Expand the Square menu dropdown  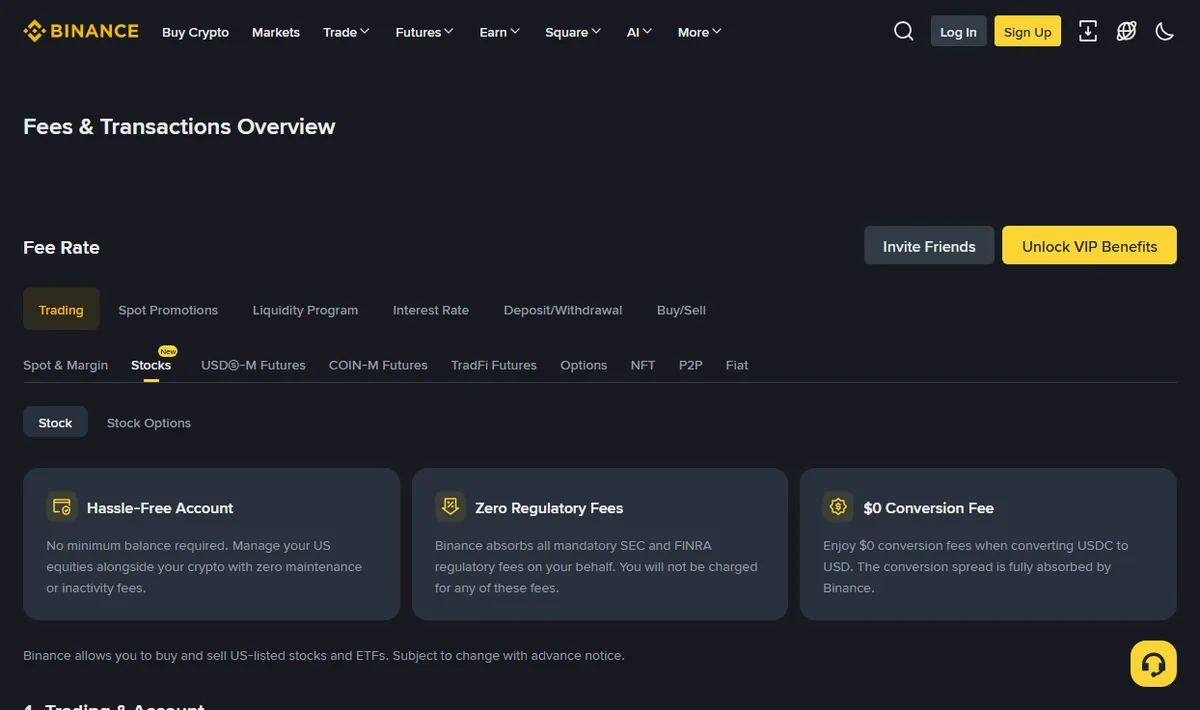point(573,32)
